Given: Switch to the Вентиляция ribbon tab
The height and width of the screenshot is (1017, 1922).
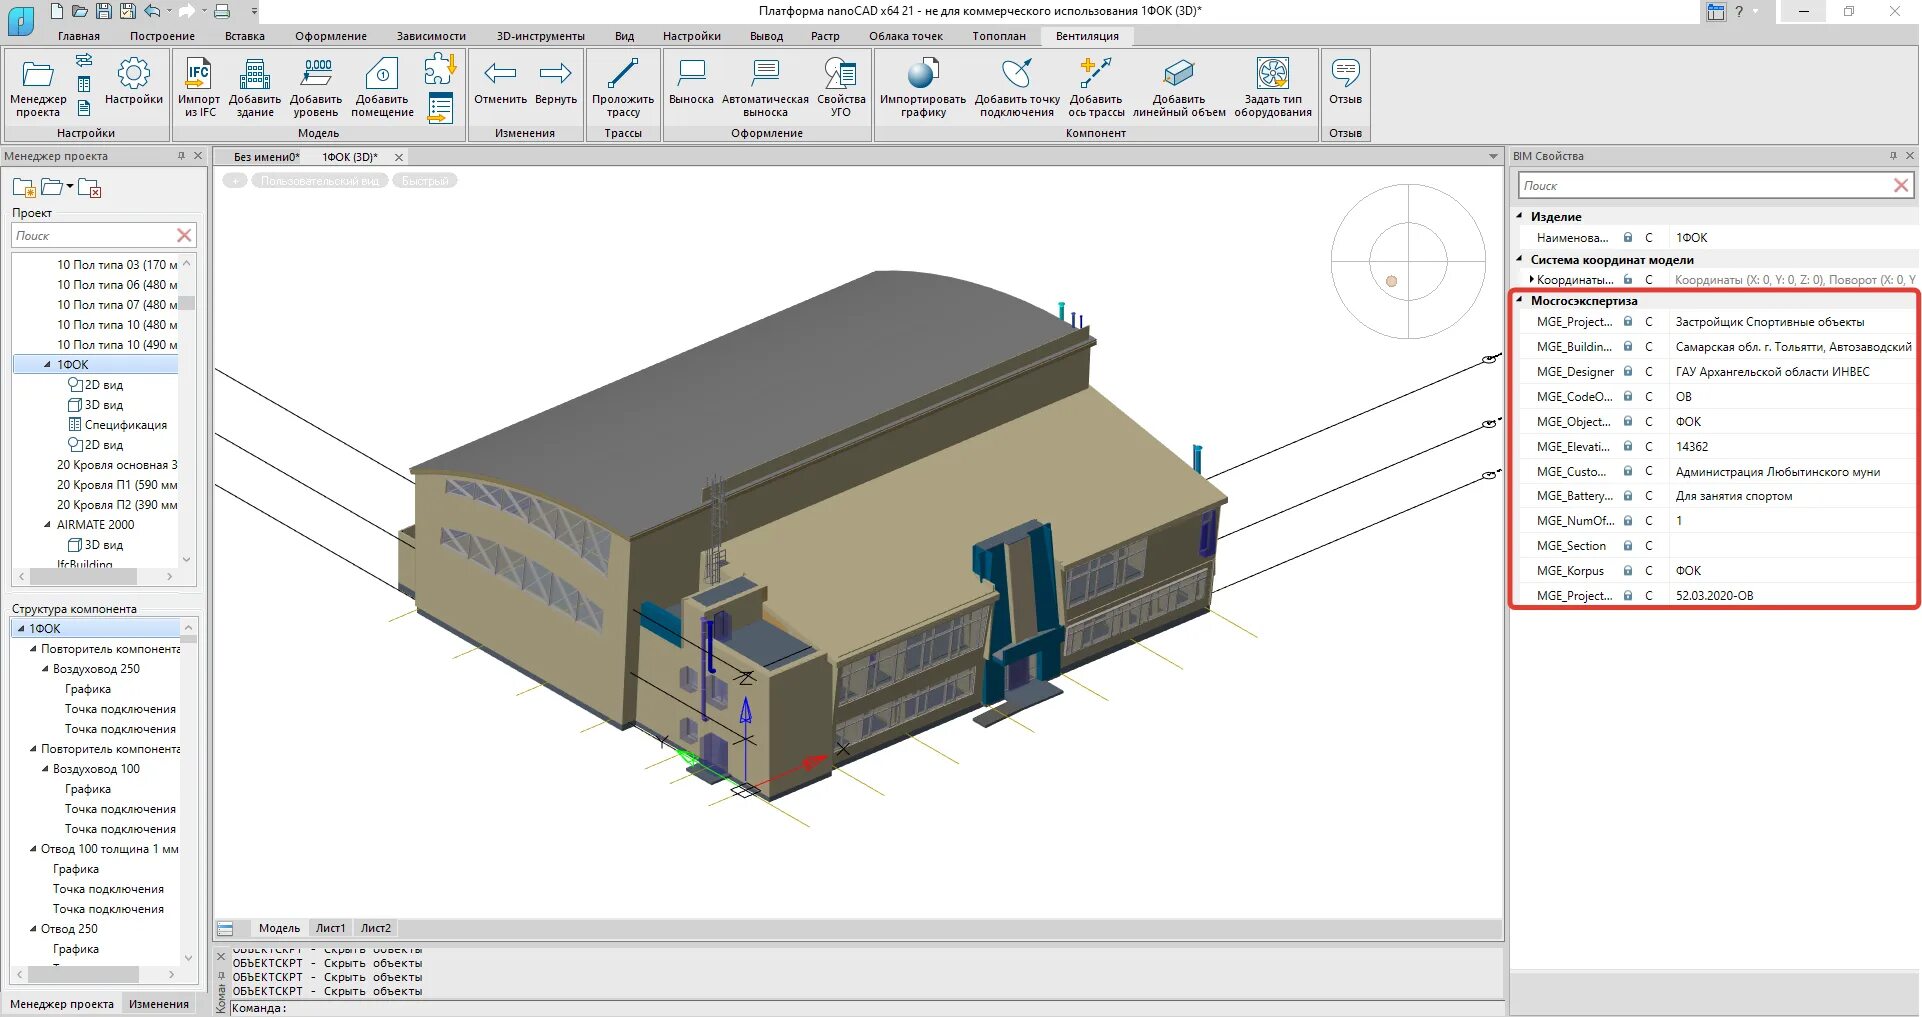Looking at the screenshot, I should pyautogui.click(x=1087, y=36).
